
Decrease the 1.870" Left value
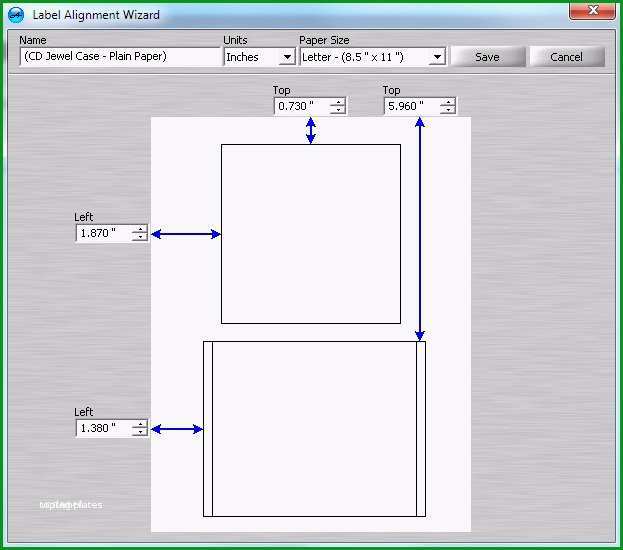(140, 237)
